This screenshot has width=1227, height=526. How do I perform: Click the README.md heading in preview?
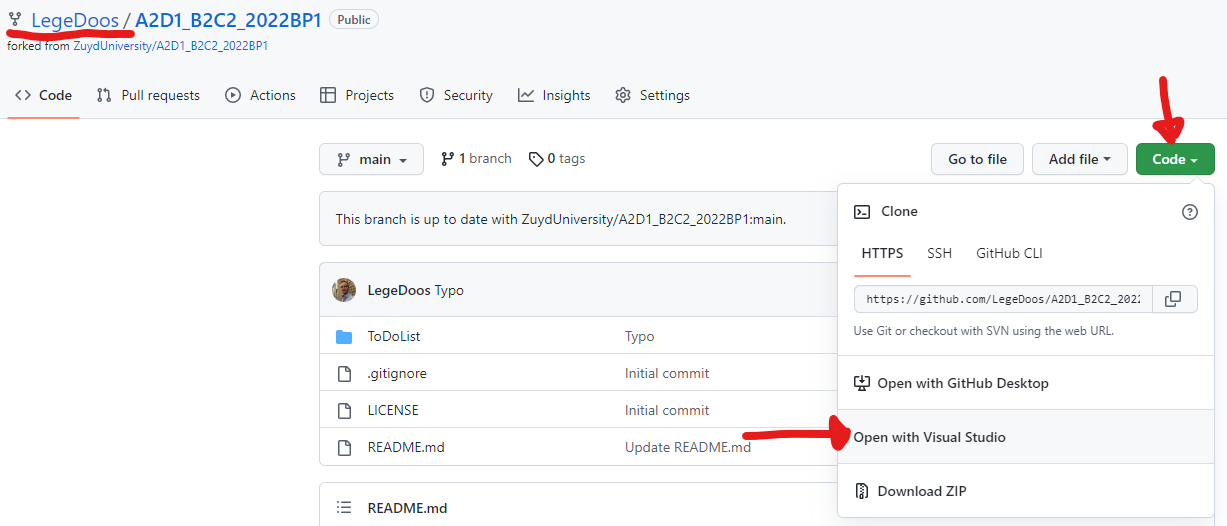407,508
